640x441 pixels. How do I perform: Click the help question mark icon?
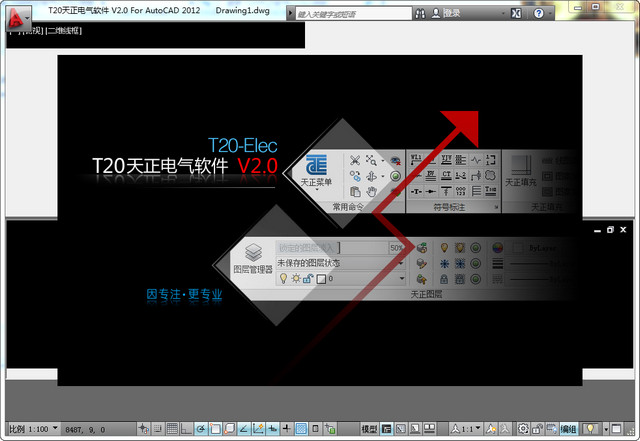click(538, 14)
